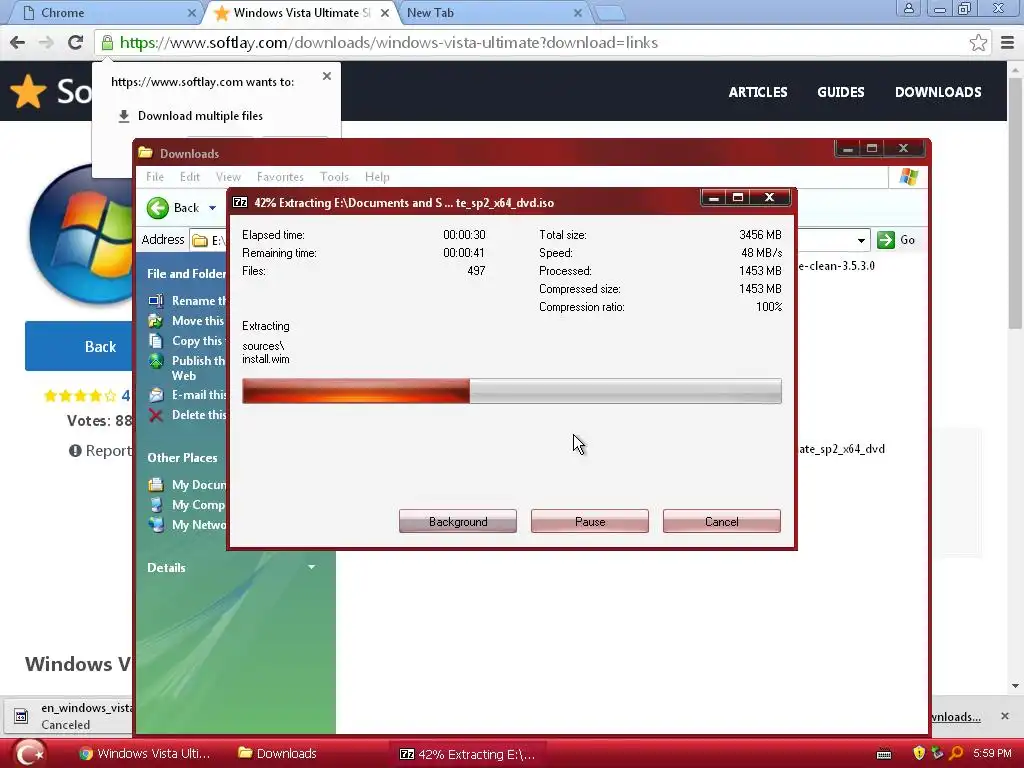Open the View menu in Downloads window

[228, 176]
